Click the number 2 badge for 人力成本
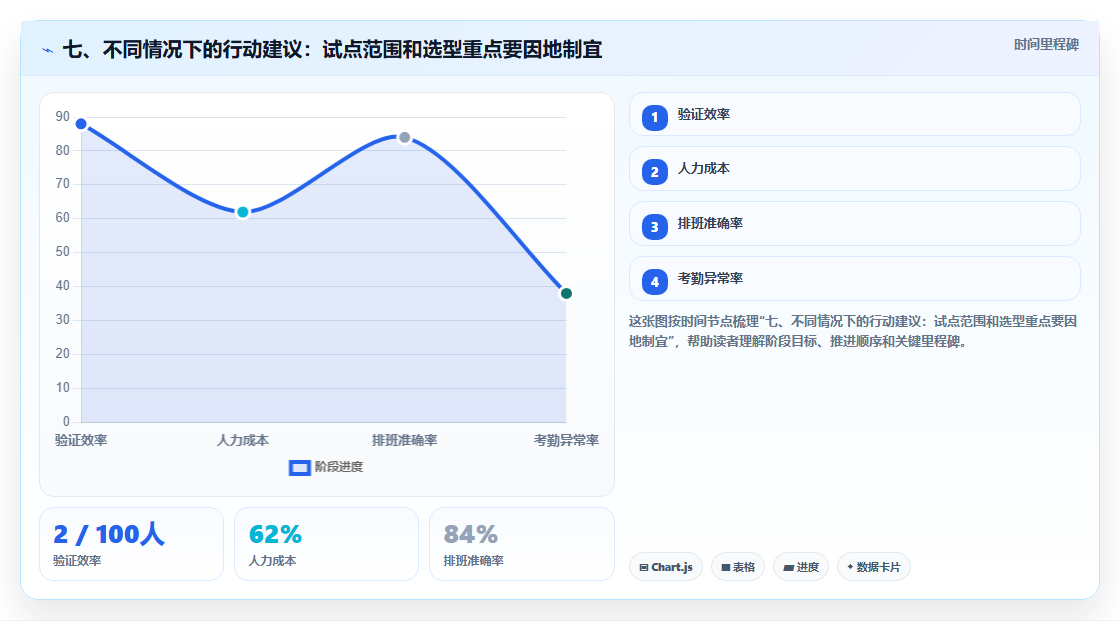This screenshot has width=1120, height=621. (654, 172)
